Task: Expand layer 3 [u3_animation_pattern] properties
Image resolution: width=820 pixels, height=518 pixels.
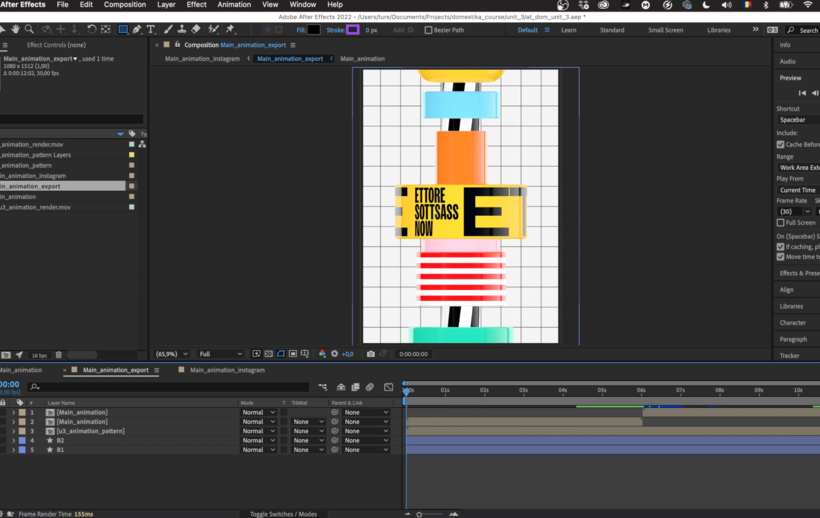Action: [14, 431]
